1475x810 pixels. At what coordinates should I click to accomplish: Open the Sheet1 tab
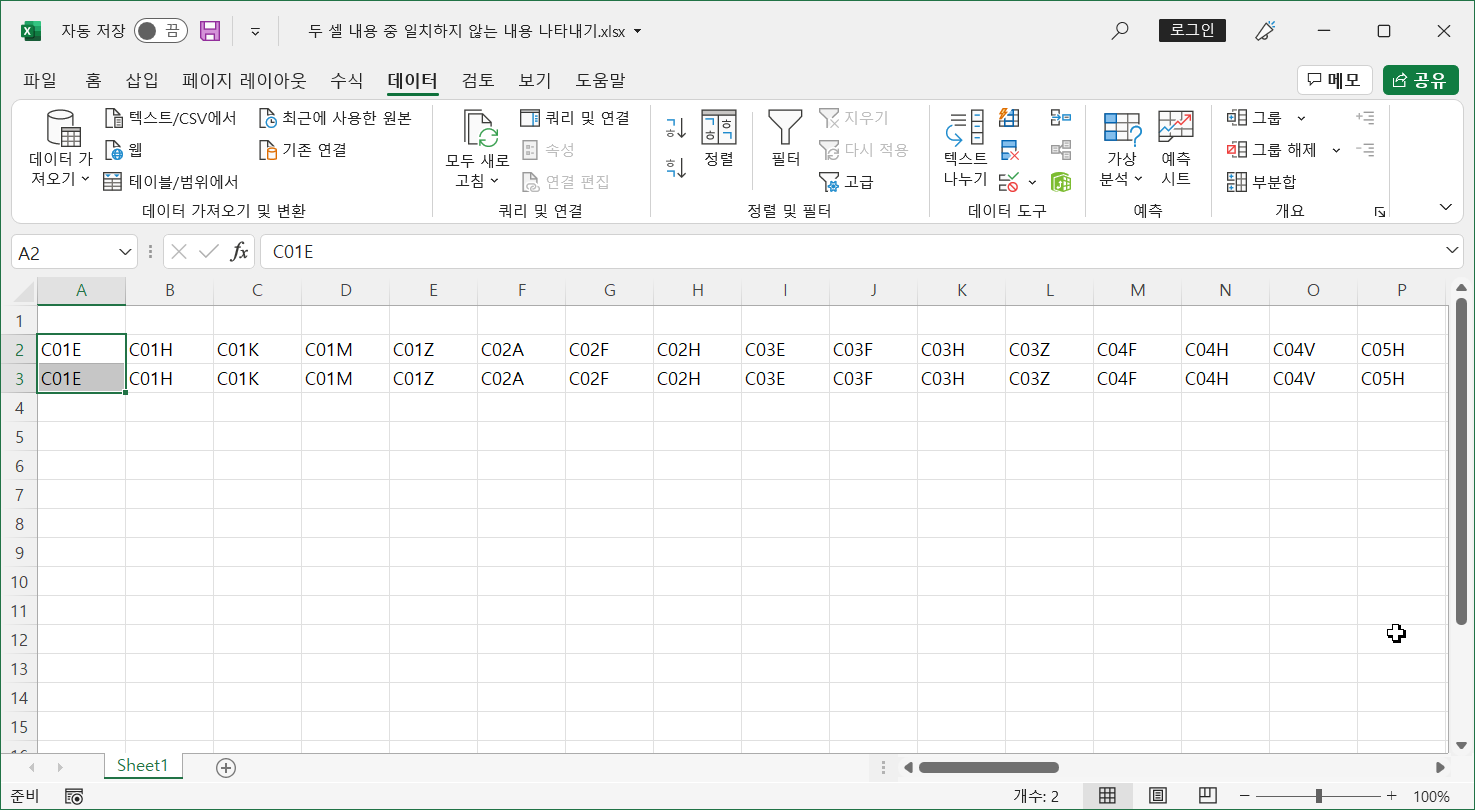coord(143,765)
